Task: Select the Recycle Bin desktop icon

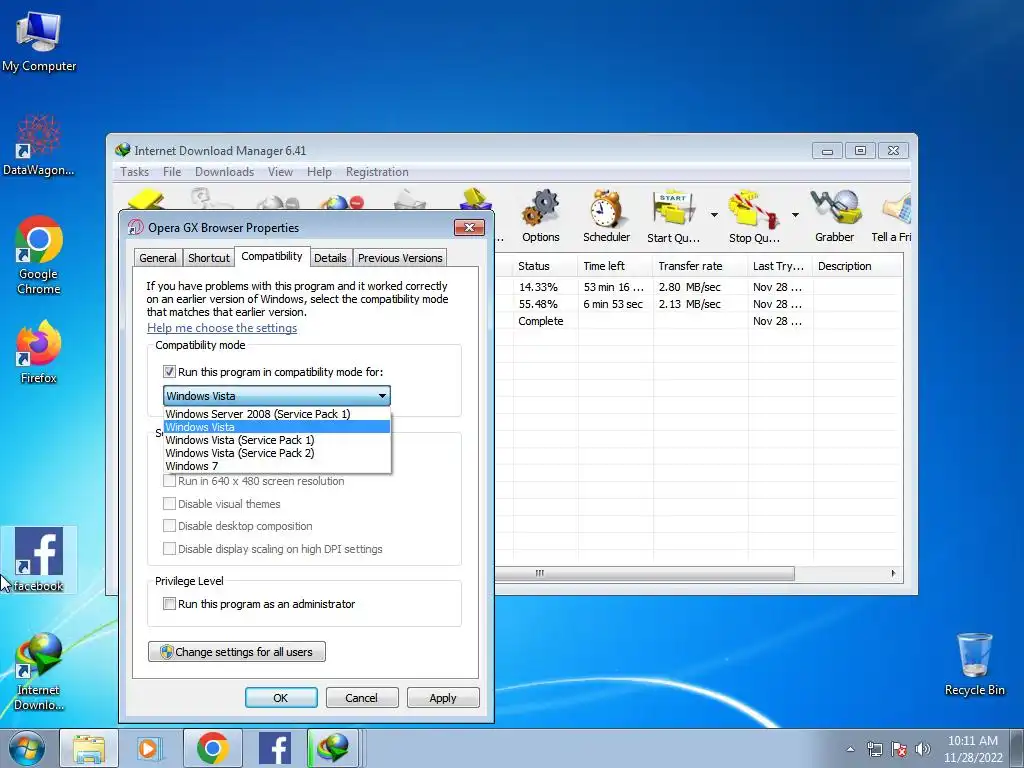Action: pyautogui.click(x=974, y=665)
